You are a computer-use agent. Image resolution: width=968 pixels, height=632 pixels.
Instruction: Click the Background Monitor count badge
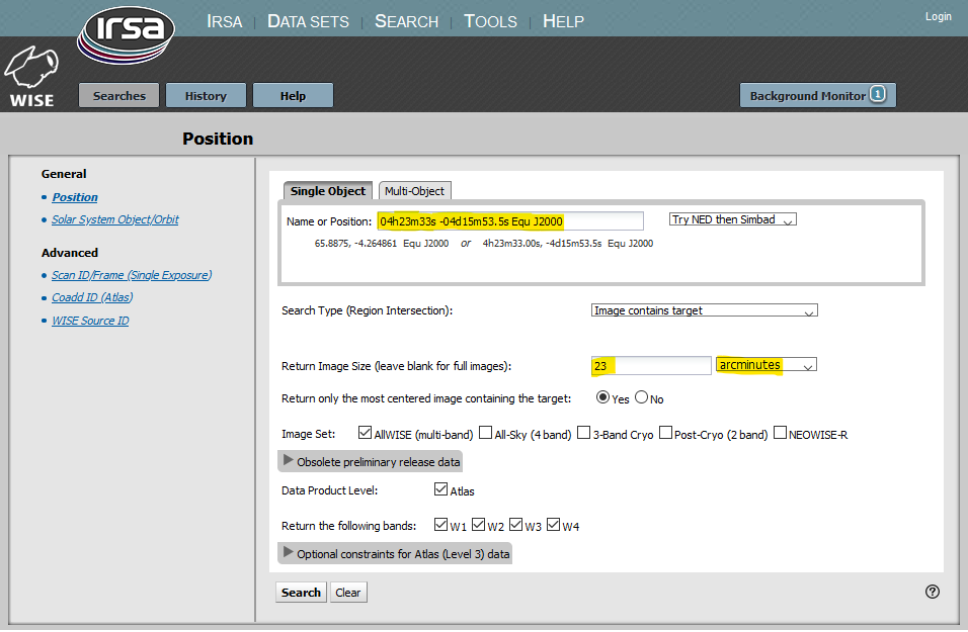click(878, 94)
